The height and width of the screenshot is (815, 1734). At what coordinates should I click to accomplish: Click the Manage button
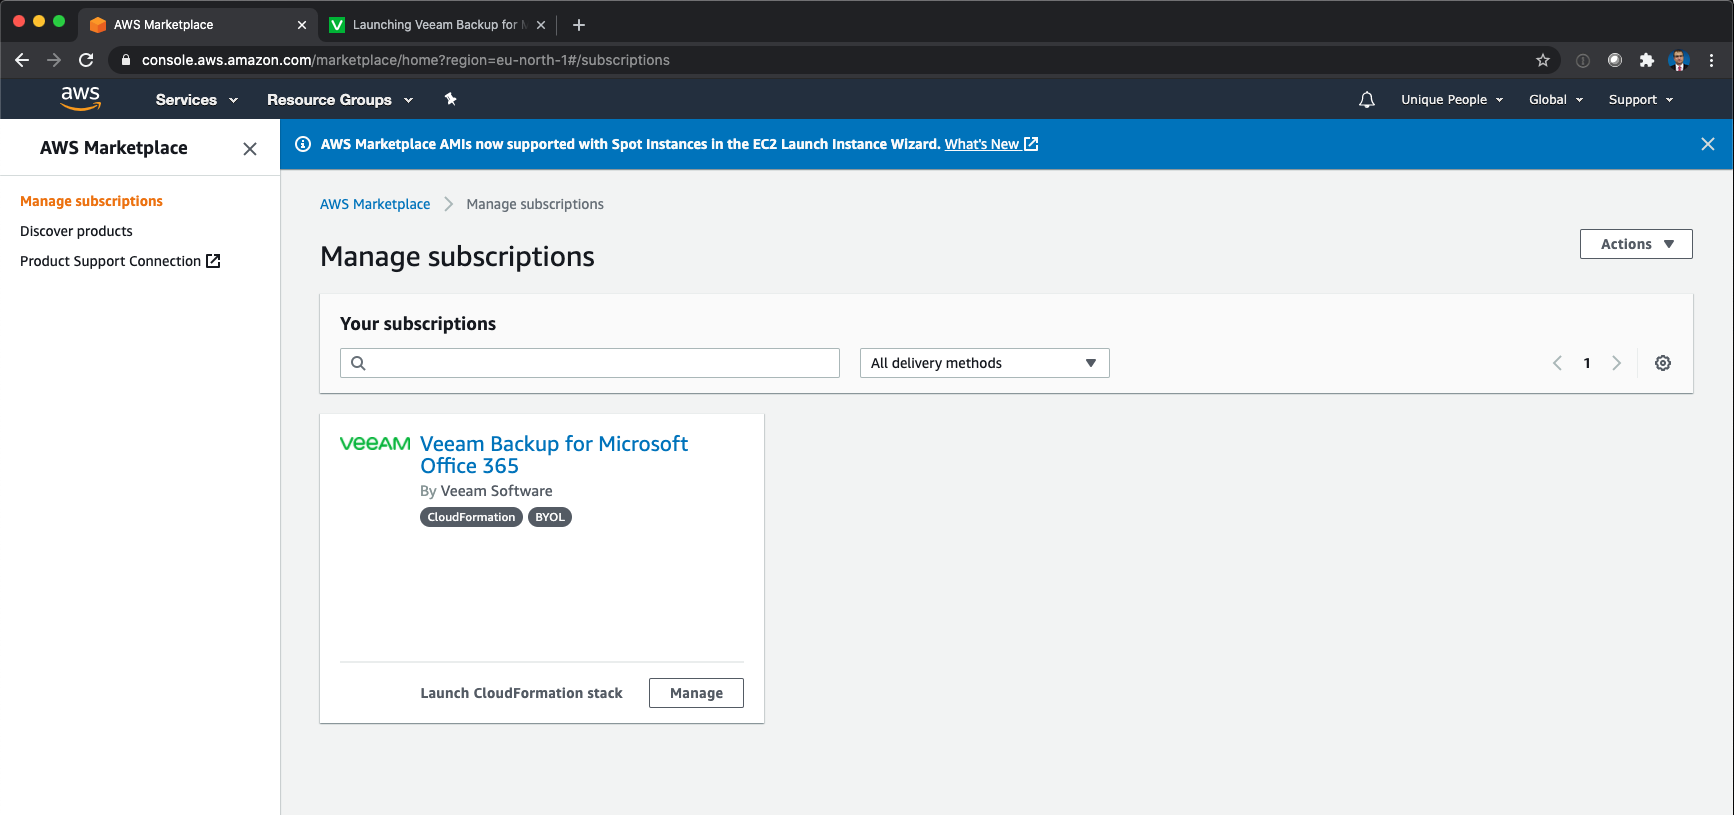pyautogui.click(x=696, y=693)
